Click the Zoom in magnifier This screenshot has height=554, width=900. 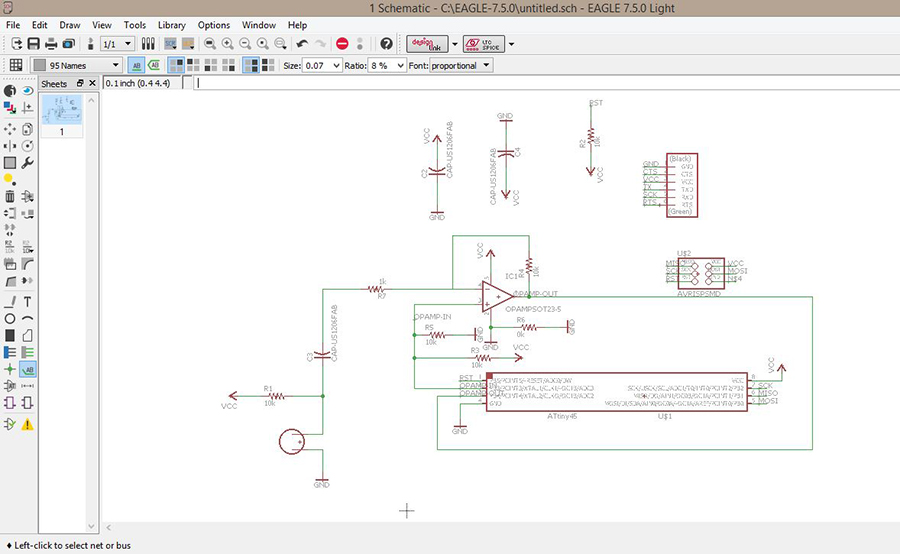pos(227,44)
